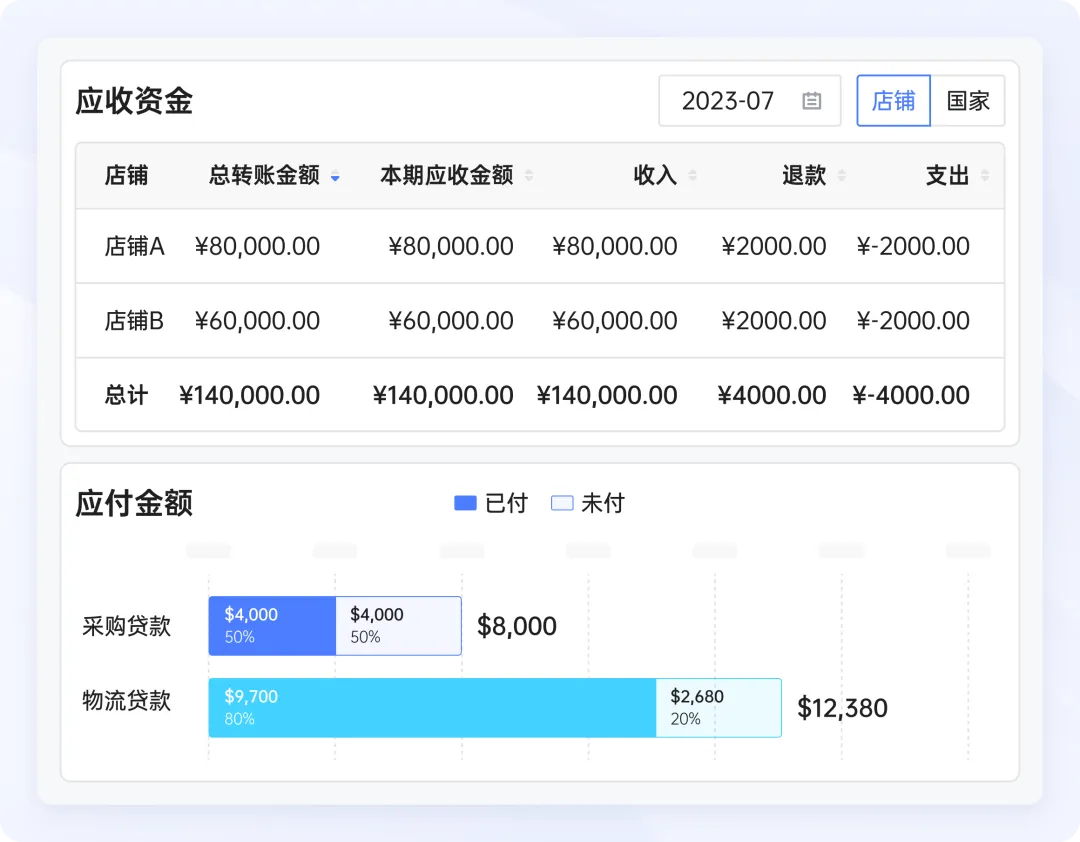Sort by 退款 column arrow
The height and width of the screenshot is (842, 1080).
pyautogui.click(x=841, y=176)
